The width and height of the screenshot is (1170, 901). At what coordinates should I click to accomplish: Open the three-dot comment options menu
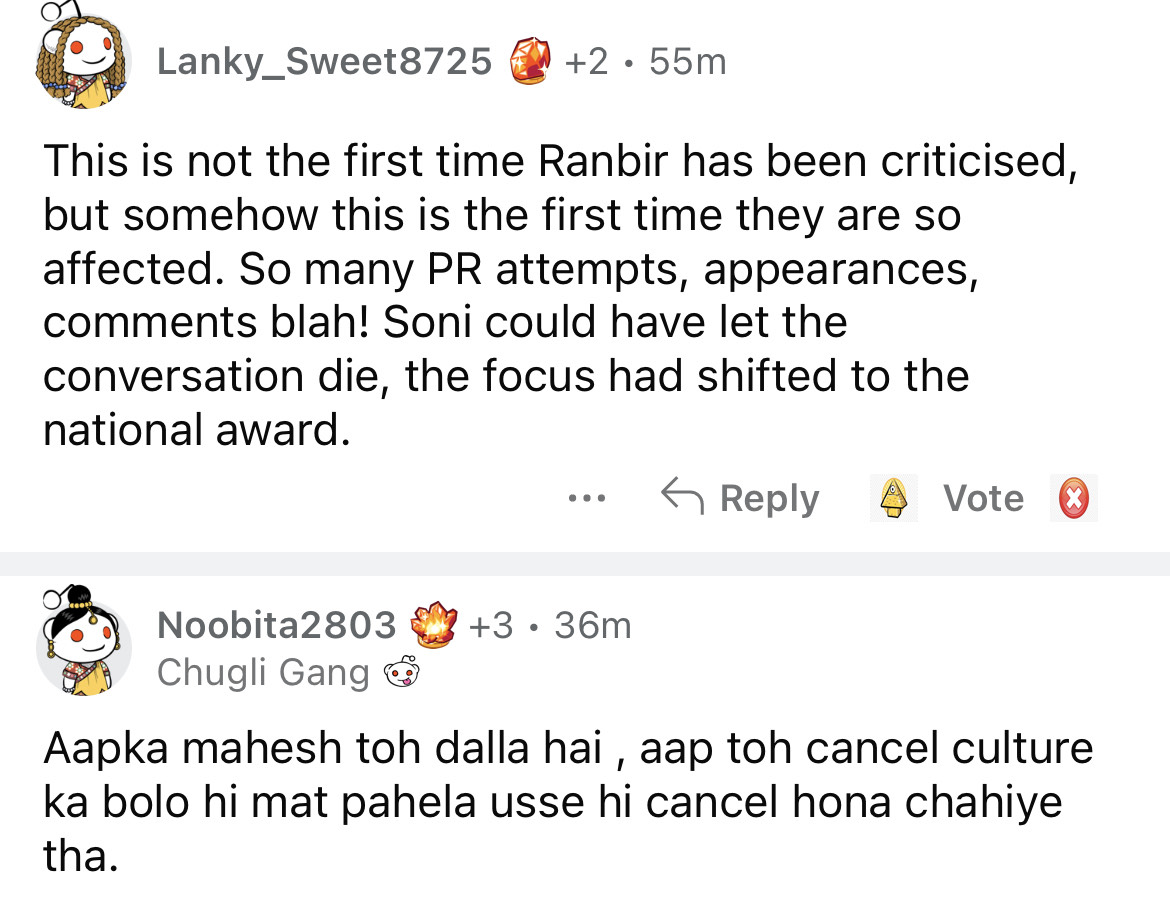[x=586, y=497]
